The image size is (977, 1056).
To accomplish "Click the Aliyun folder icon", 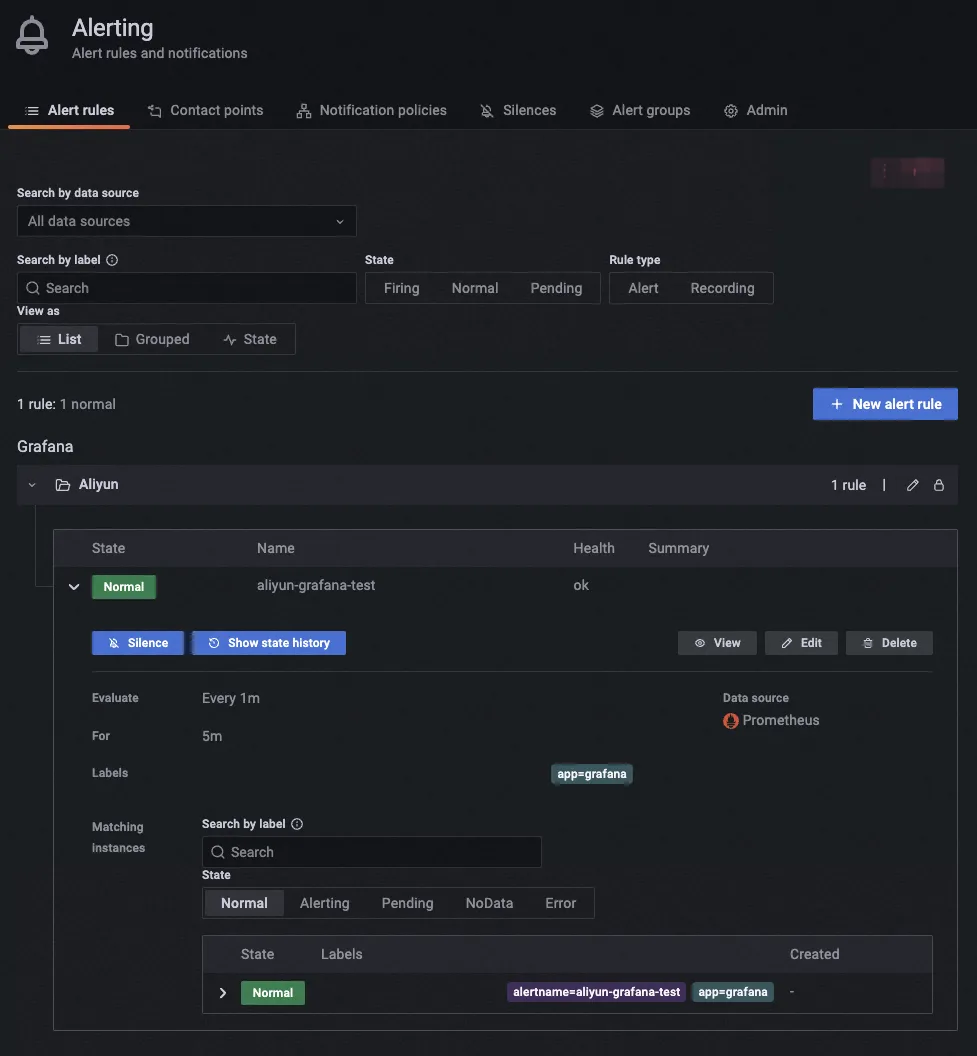I will pos(62,485).
